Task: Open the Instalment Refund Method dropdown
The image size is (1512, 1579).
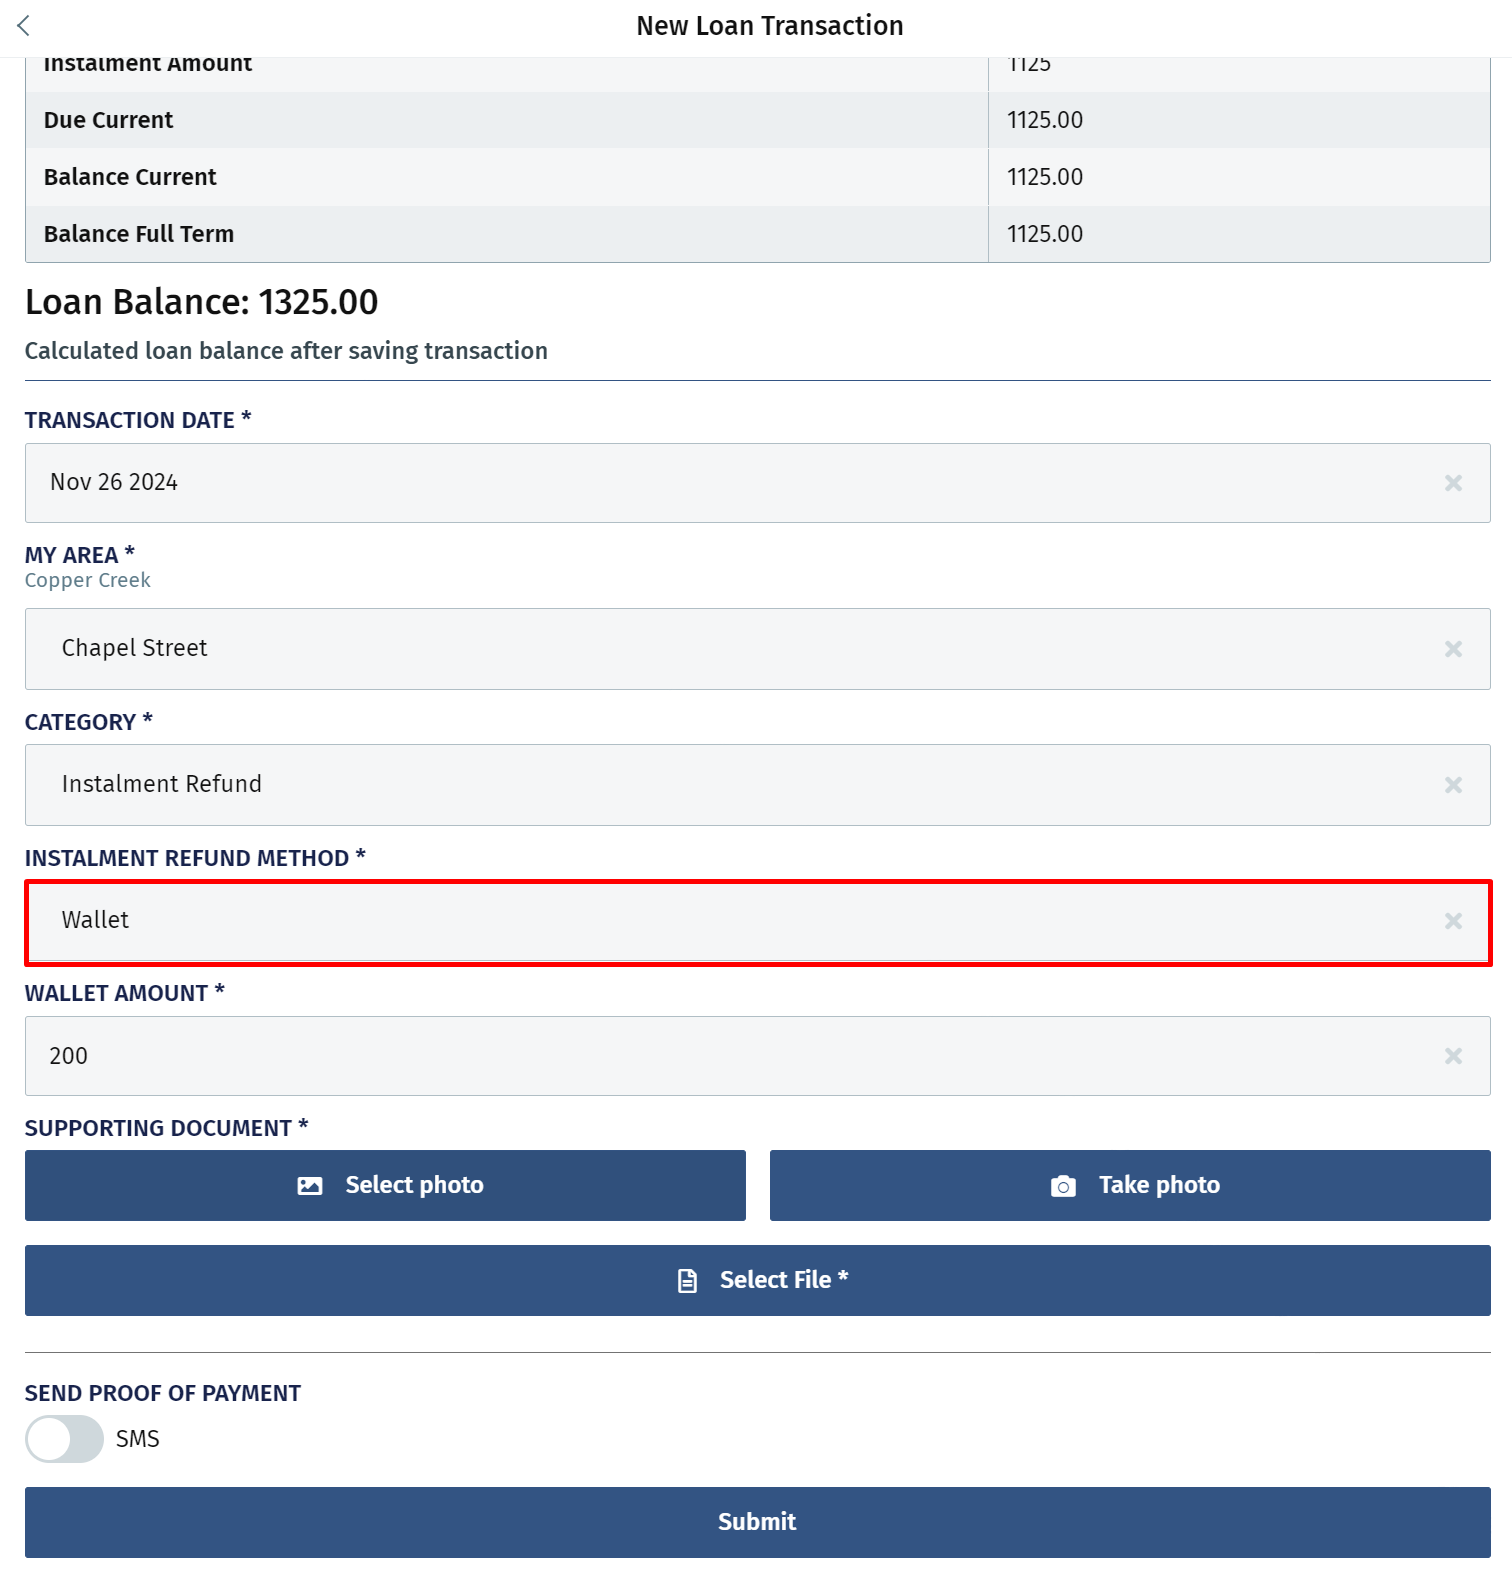Action: pyautogui.click(x=757, y=921)
